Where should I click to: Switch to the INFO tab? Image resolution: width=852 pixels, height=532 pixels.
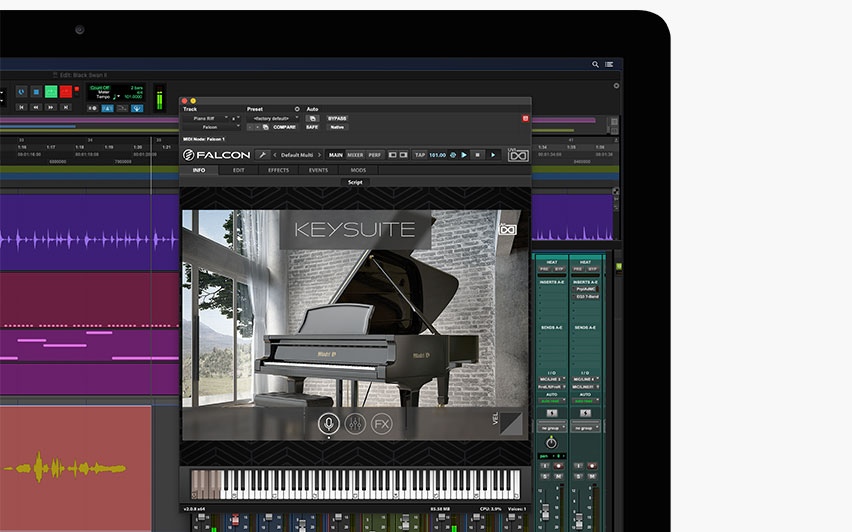point(199,170)
